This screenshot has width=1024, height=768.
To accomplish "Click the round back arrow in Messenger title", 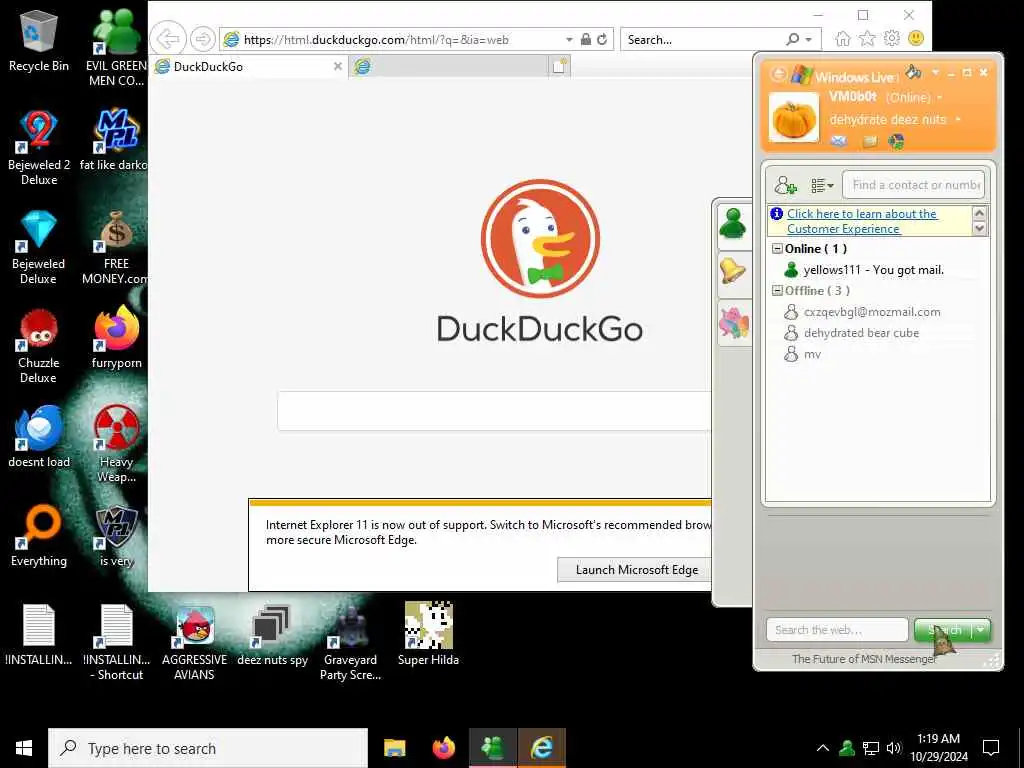I will click(778, 74).
